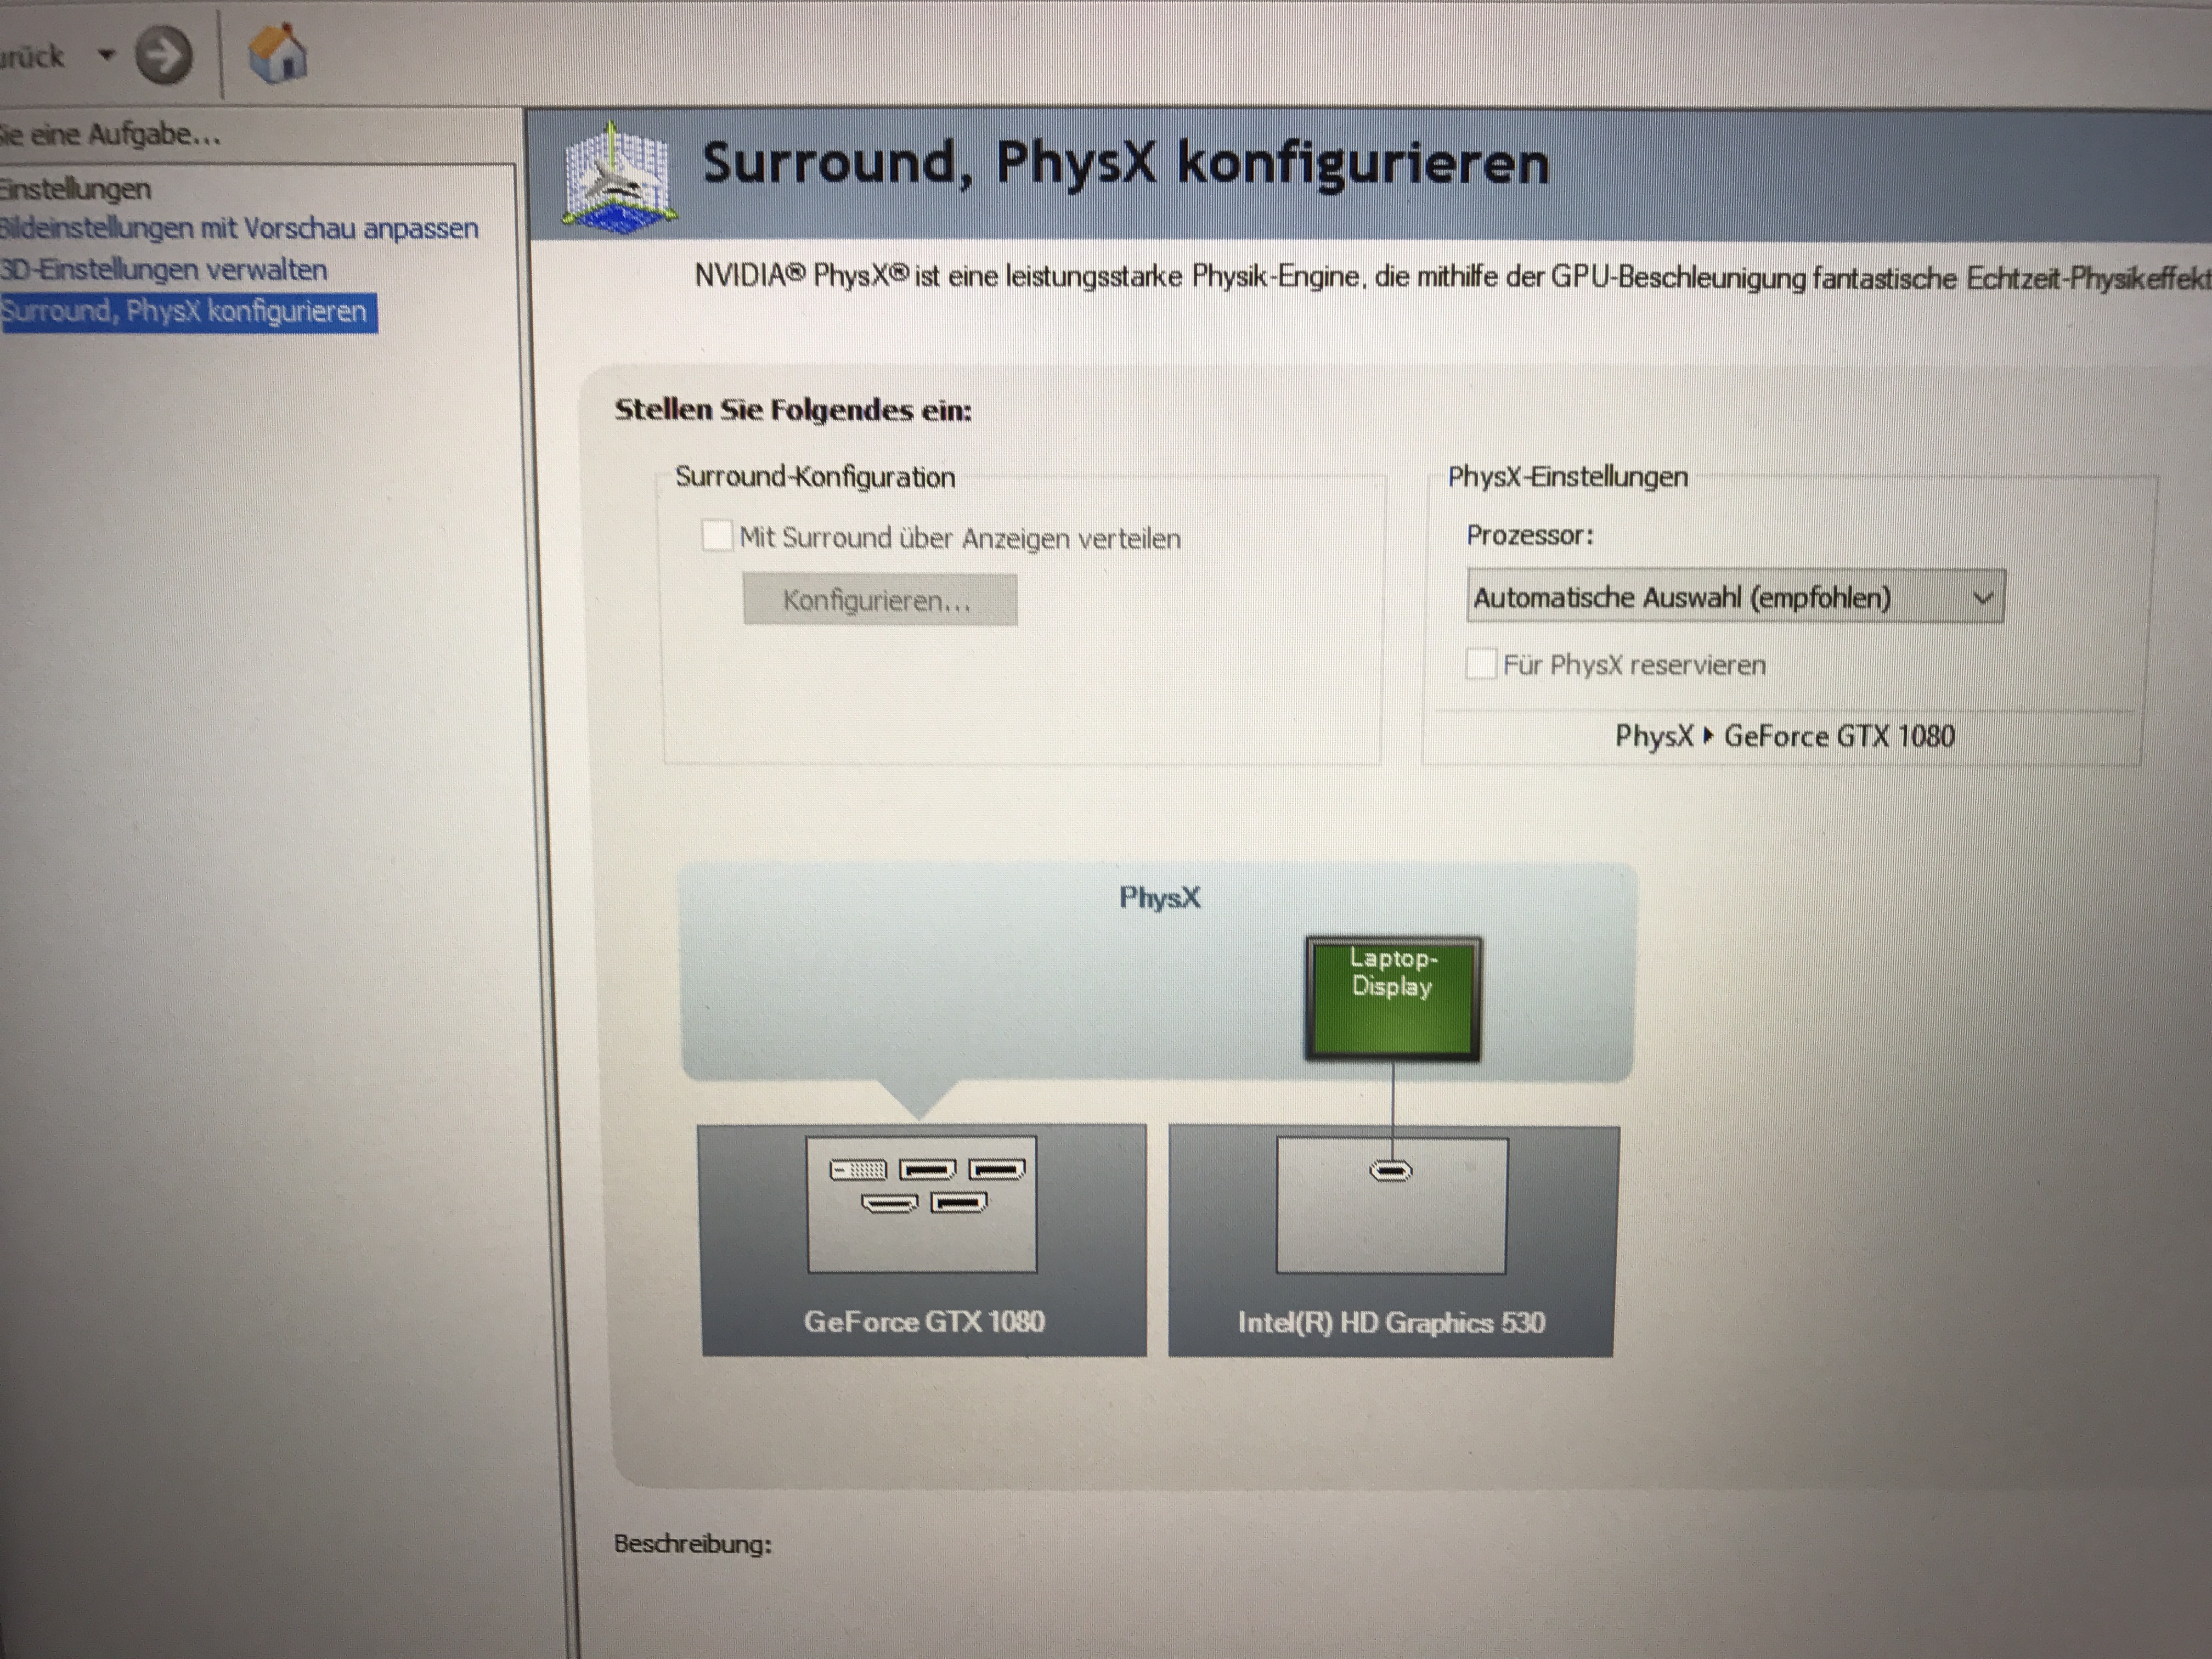The image size is (2212, 1659).
Task: Click the Intel HD Graphics 530 port icon
Action: coord(1390,1170)
